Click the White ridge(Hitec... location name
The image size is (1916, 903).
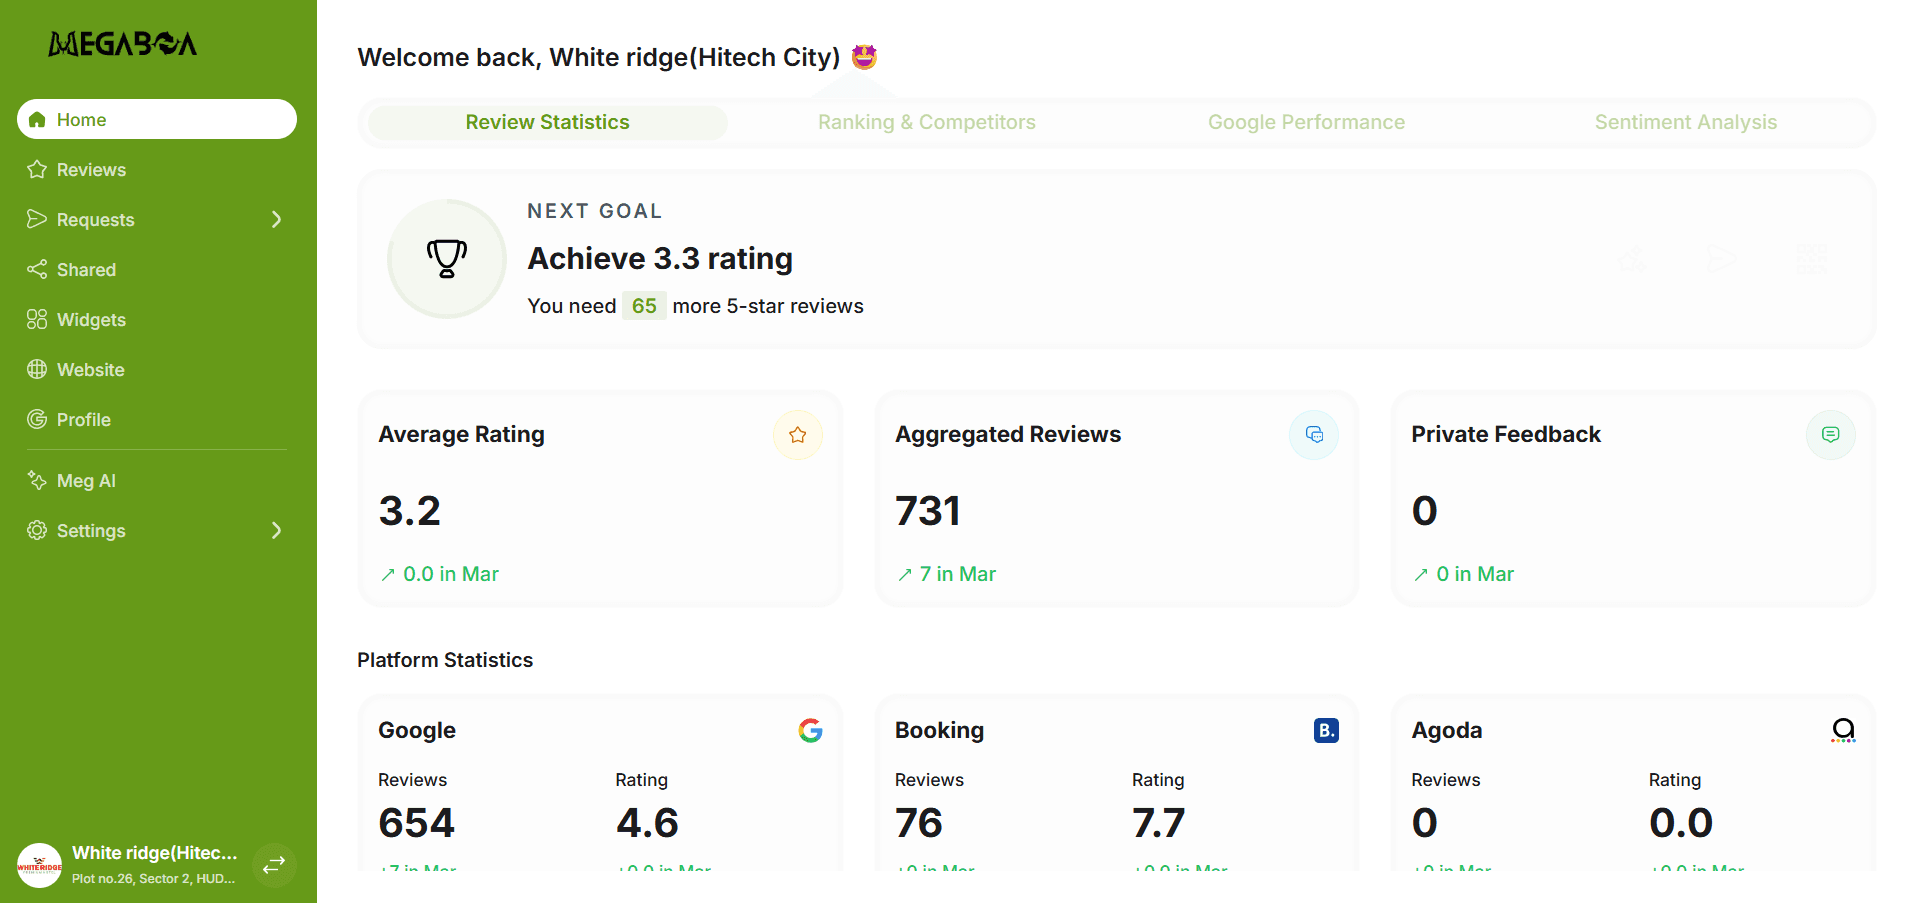point(155,853)
